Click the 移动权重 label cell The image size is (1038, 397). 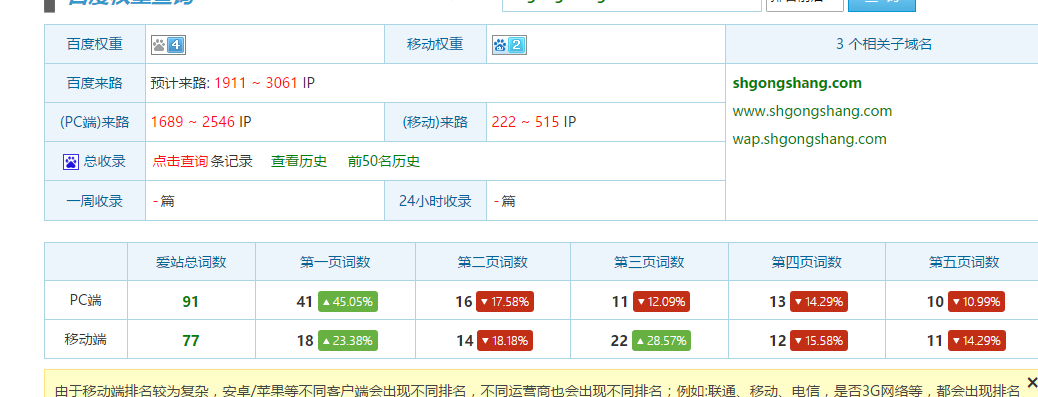435,44
